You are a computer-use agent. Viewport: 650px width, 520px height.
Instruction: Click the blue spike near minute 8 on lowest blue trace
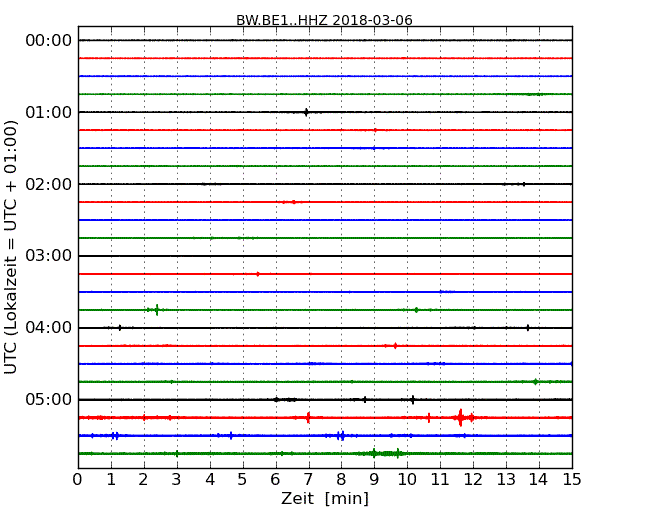pos(341,435)
